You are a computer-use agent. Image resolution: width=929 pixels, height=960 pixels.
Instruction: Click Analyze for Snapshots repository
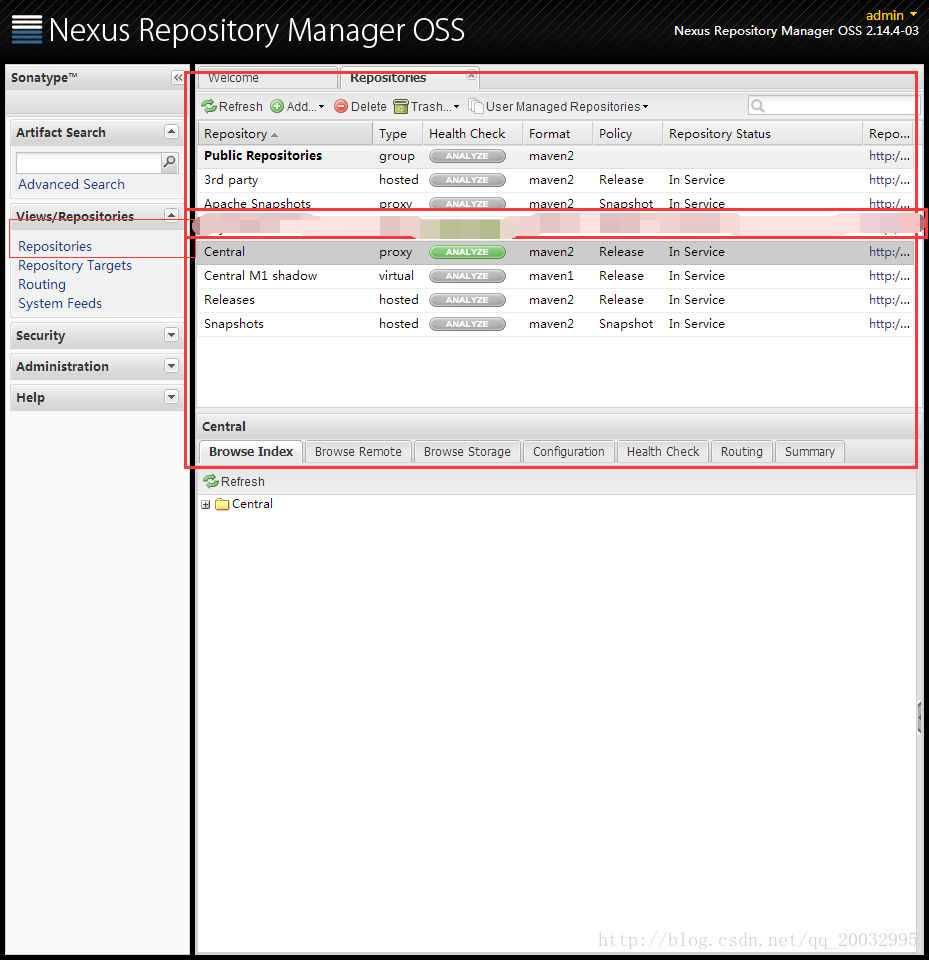[x=467, y=324]
